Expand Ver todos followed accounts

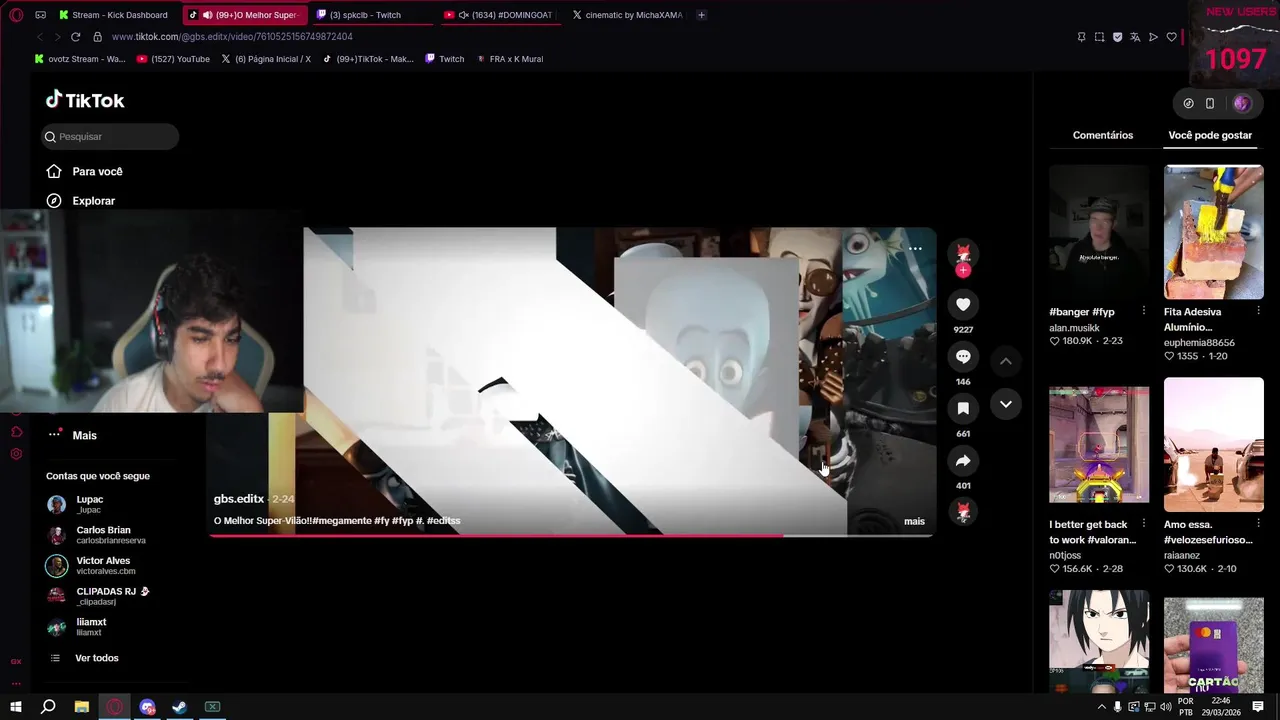coord(84,658)
